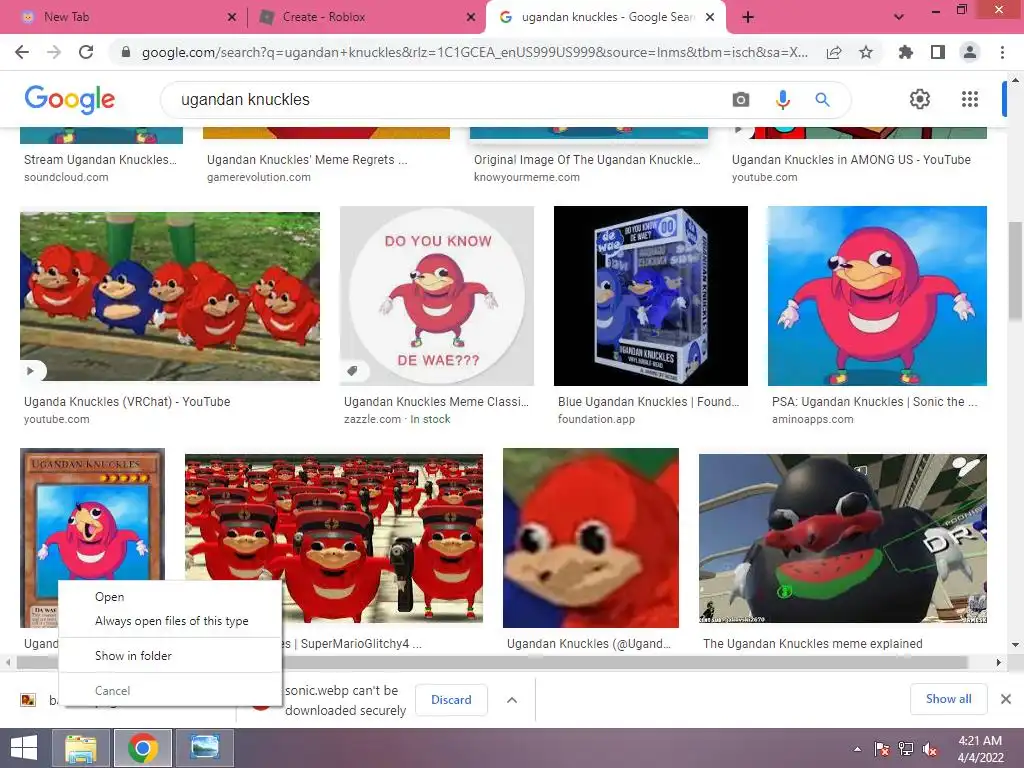Select Open in context menu
This screenshot has width=1024, height=768.
170,597
